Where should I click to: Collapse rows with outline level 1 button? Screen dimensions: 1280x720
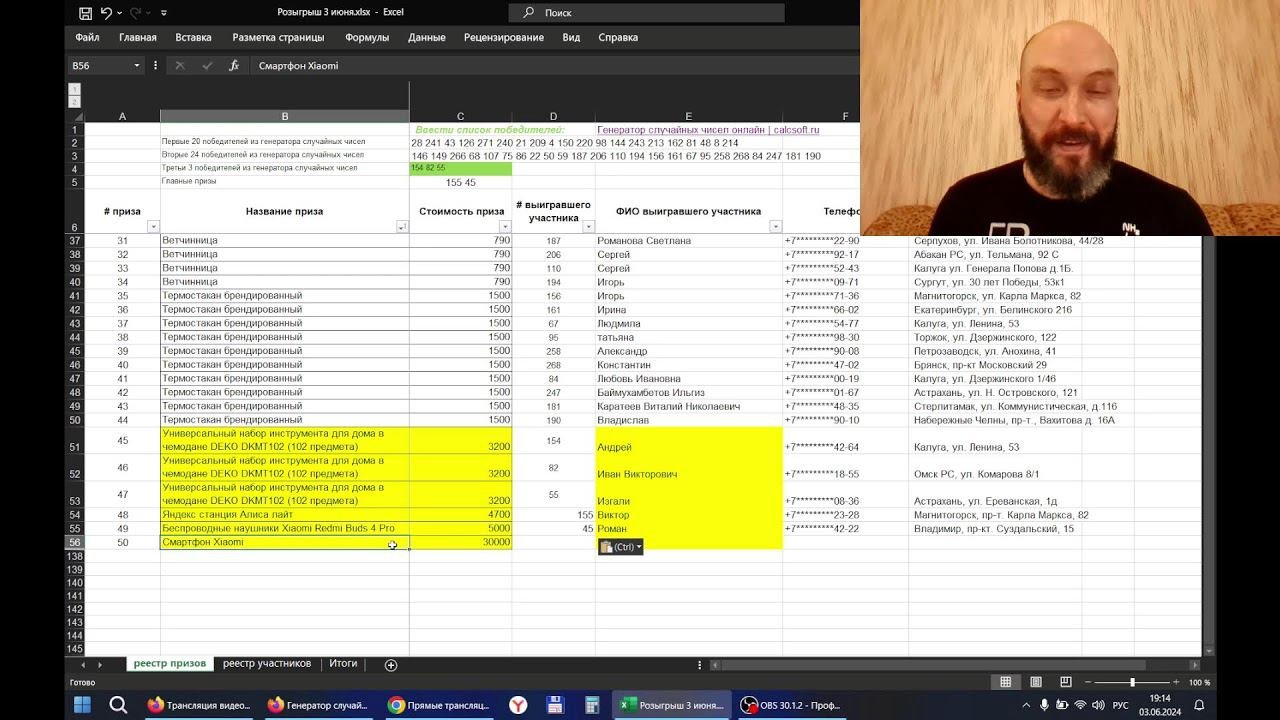pyautogui.click(x=74, y=89)
